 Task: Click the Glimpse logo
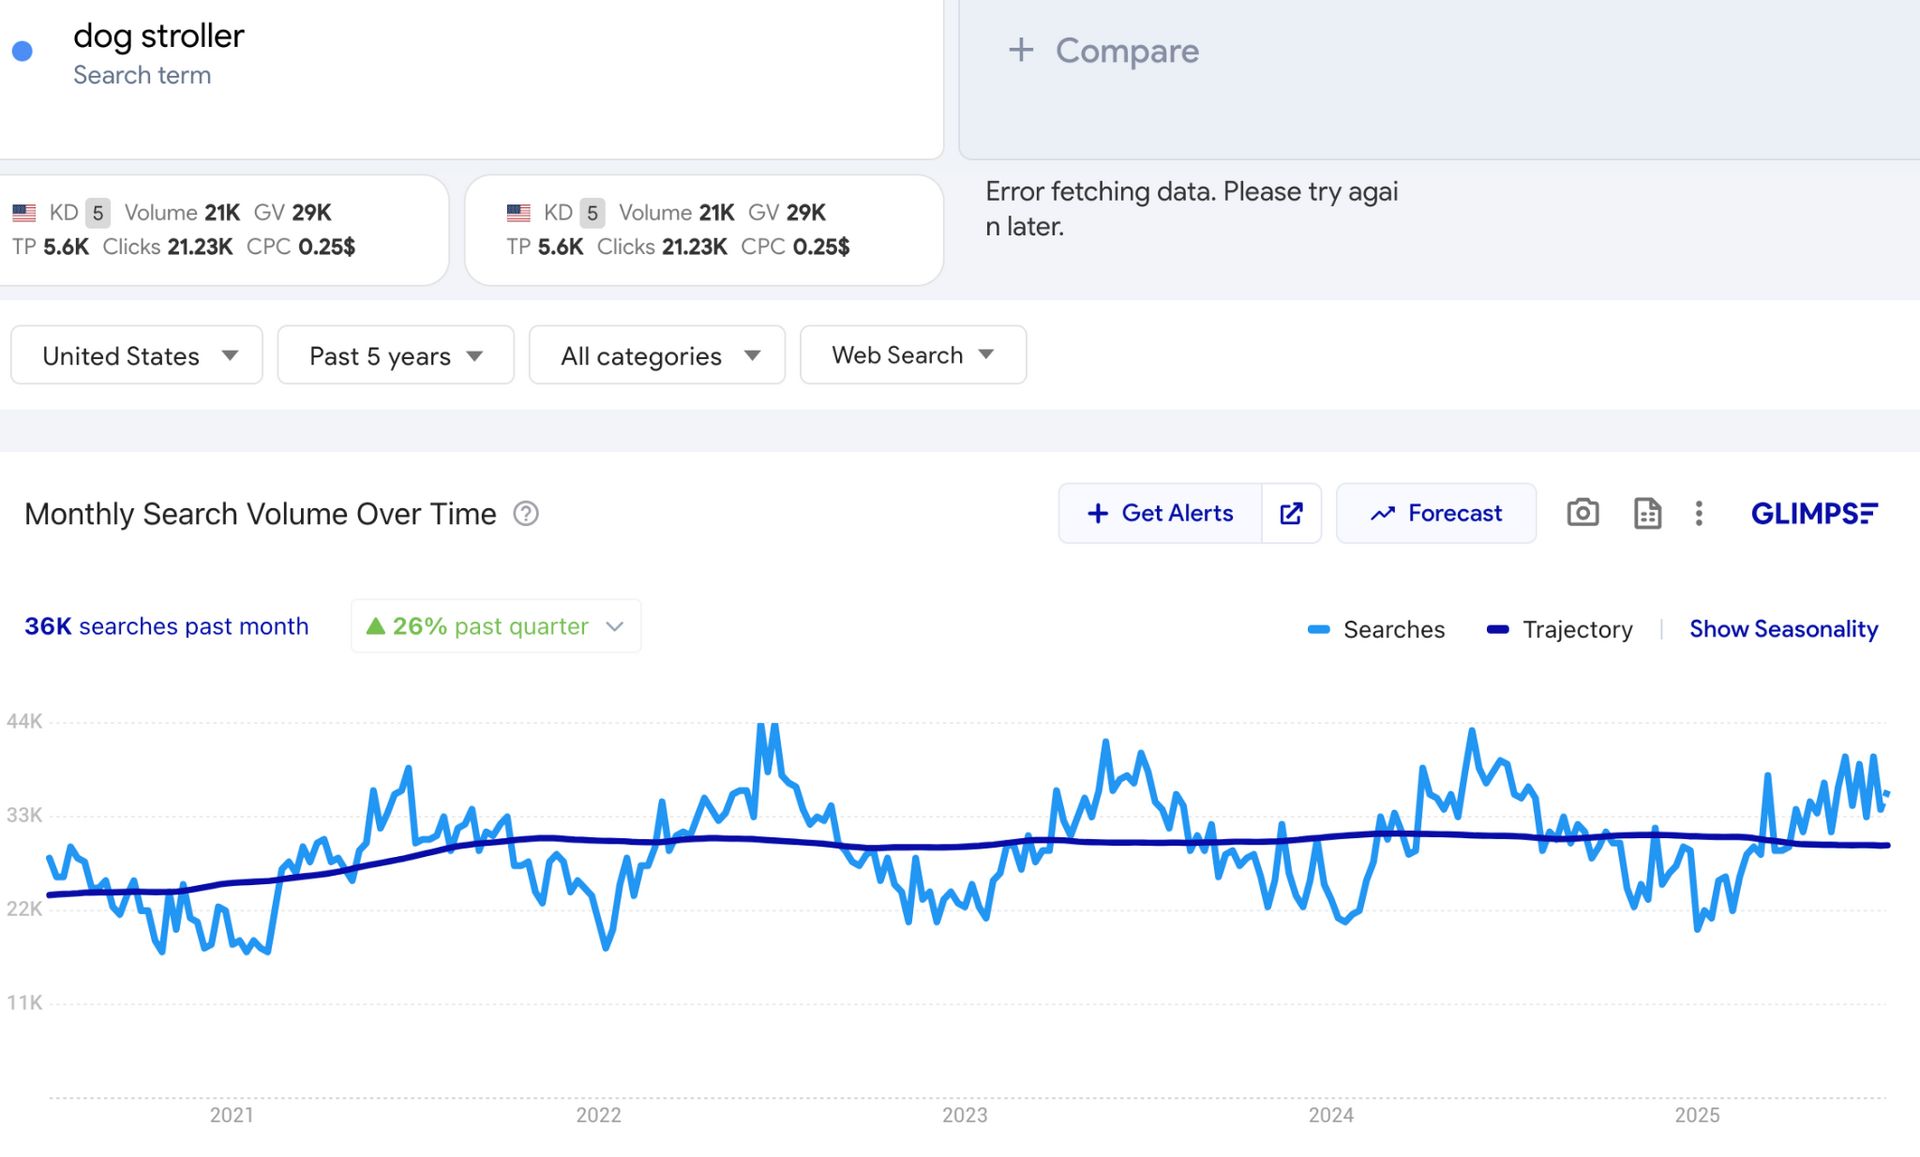tap(1813, 513)
